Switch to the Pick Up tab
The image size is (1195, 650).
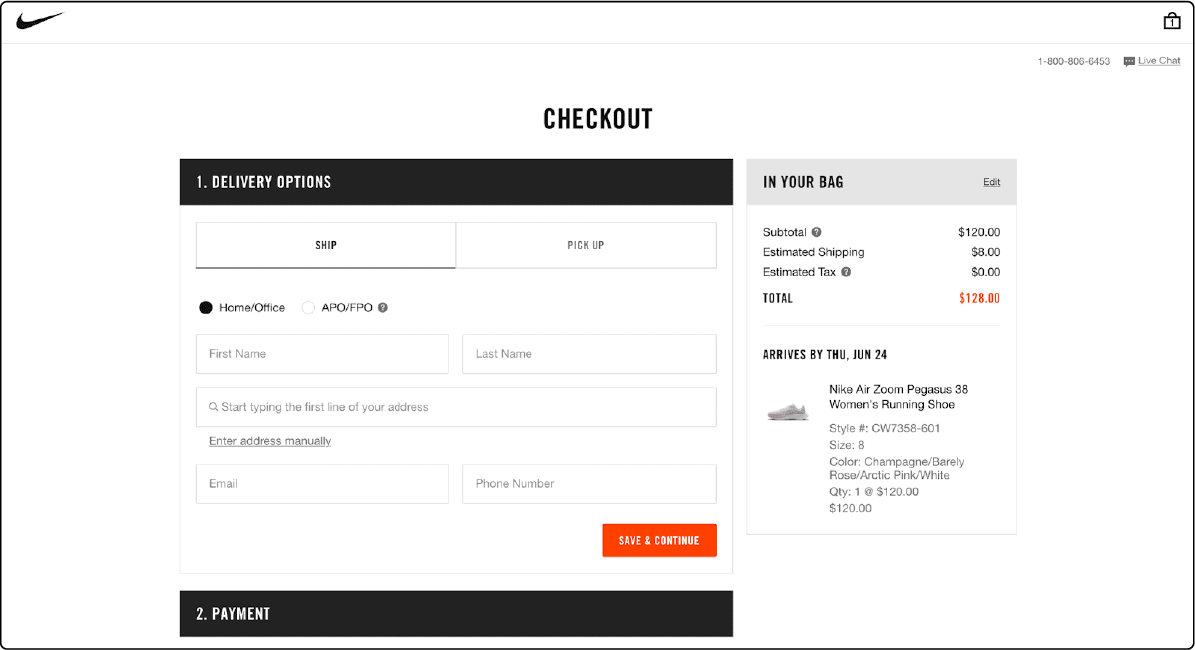click(x=586, y=245)
